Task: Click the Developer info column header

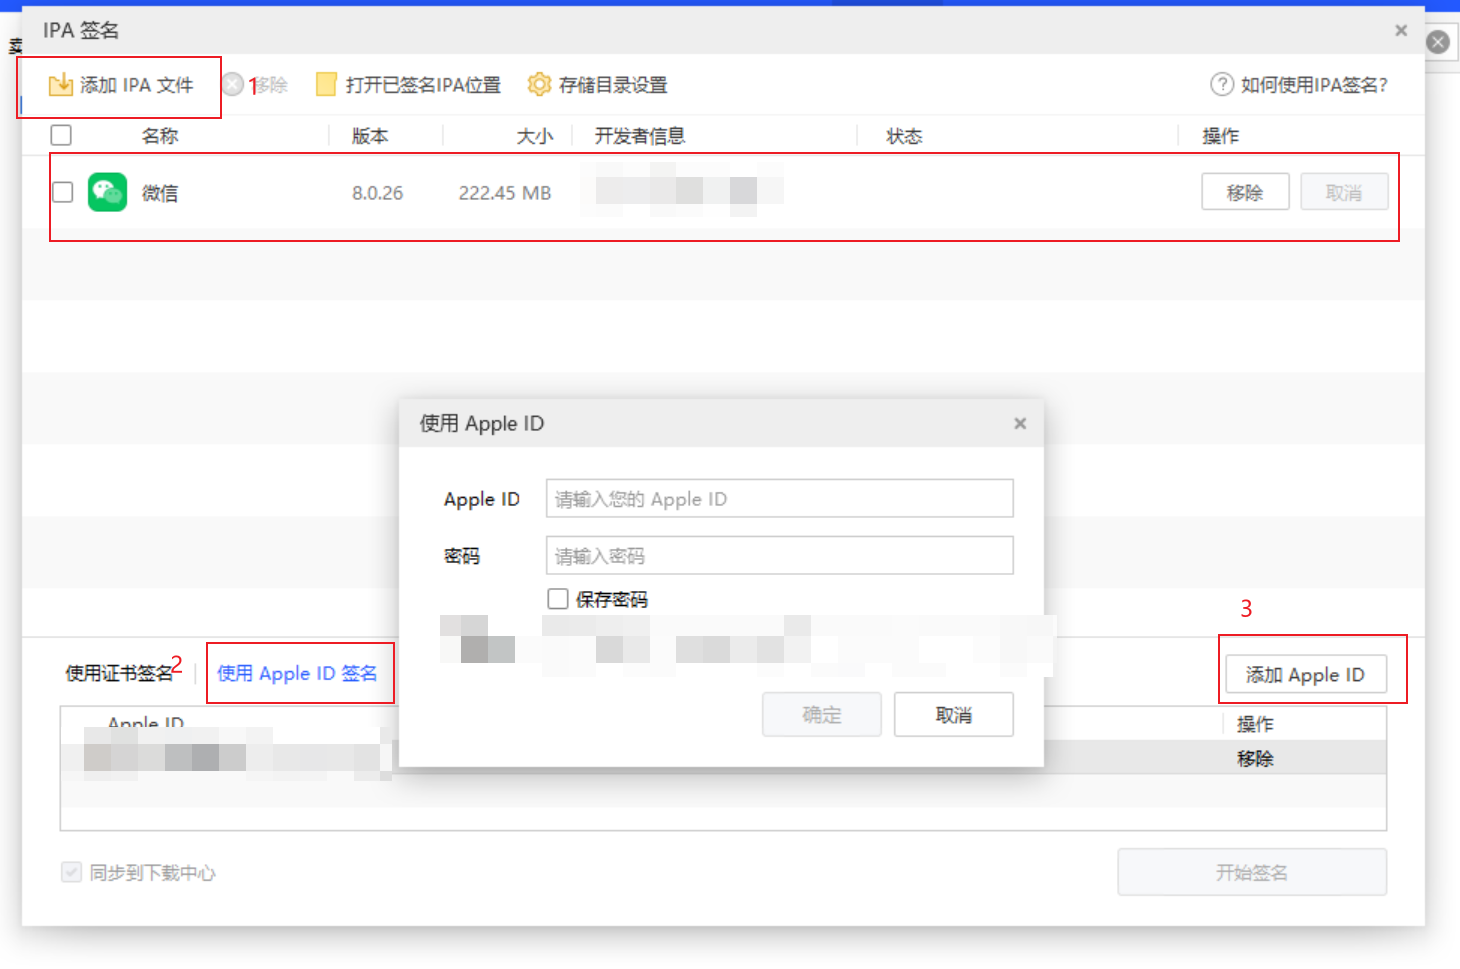Action: click(640, 136)
